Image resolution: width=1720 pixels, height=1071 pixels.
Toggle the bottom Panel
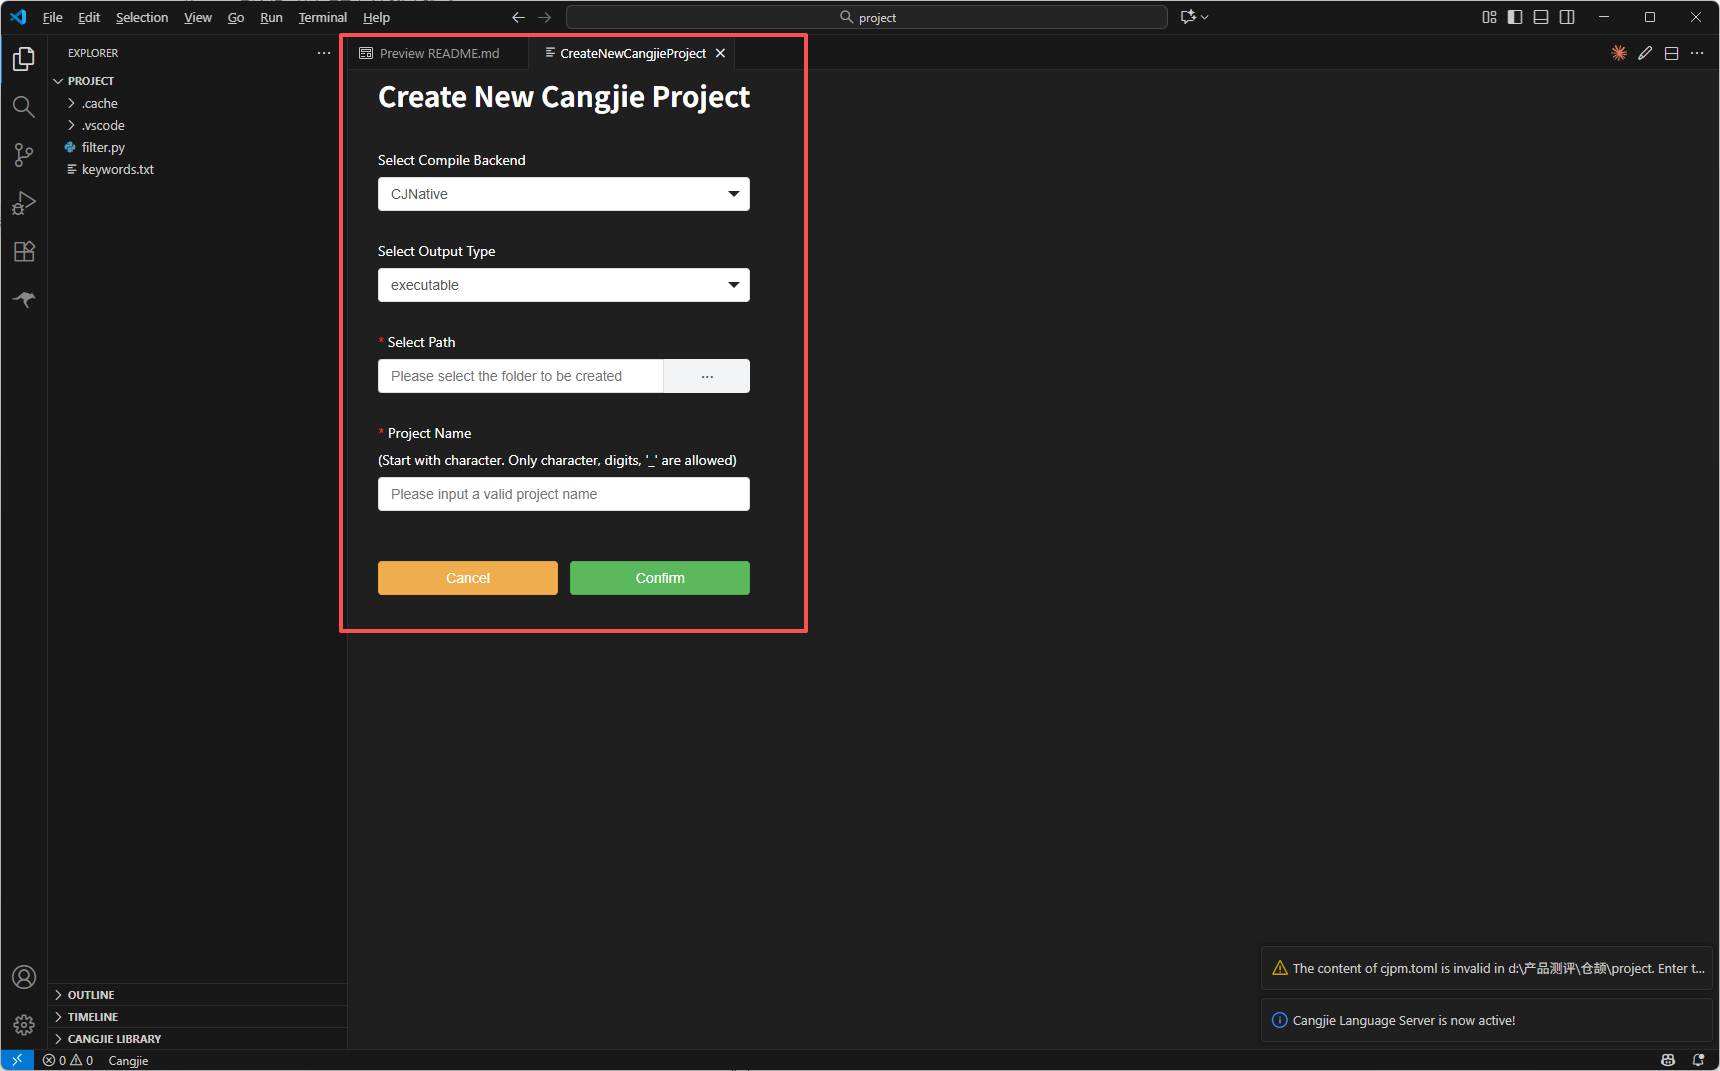(x=1541, y=17)
